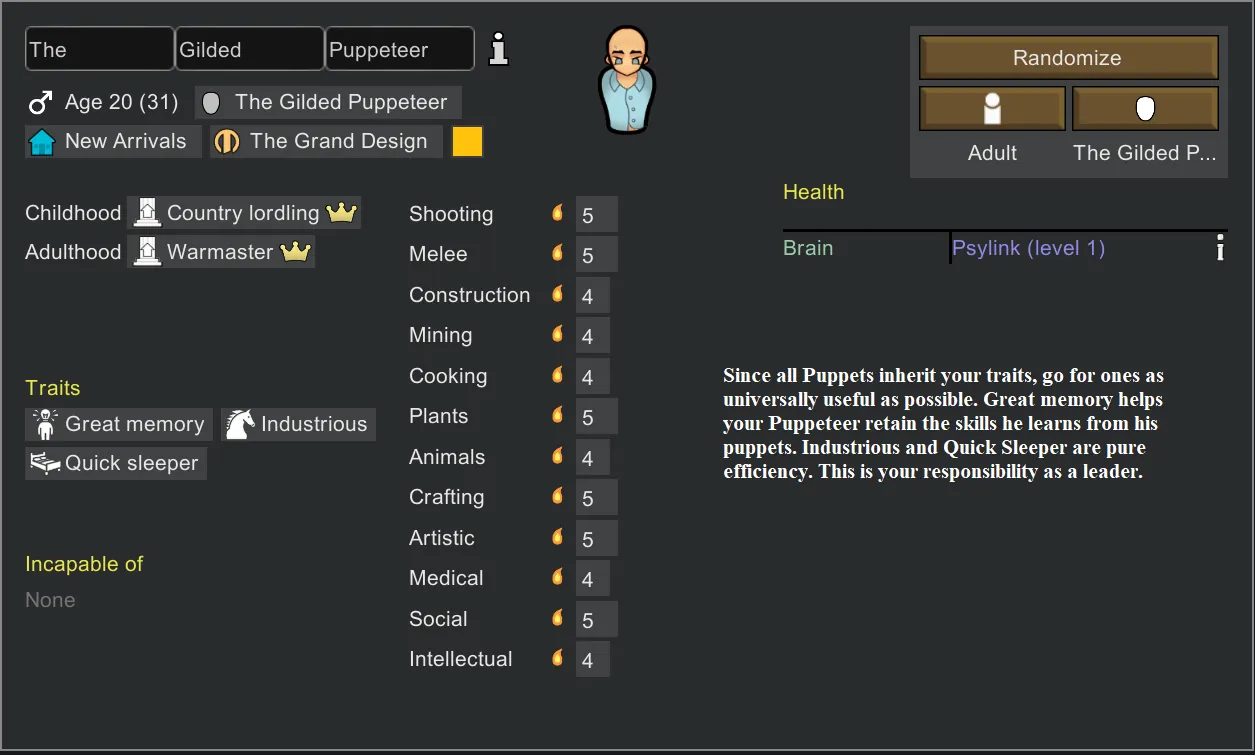This screenshot has height=755, width=1255.
Task: Toggle Intellectual passion flame icon
Action: point(557,658)
